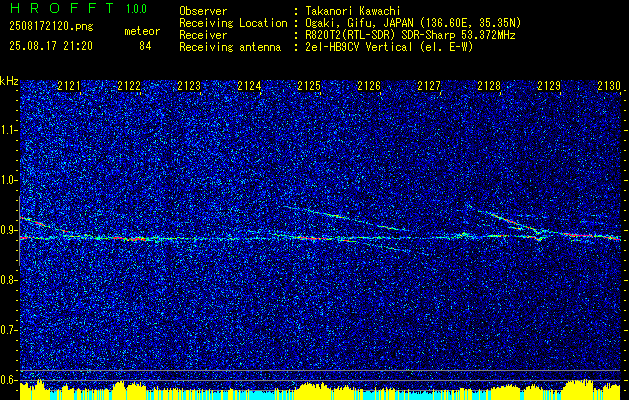This screenshot has height=400, width=629.
Task: Click the 0.8 kHz axis label
Action: 9,280
